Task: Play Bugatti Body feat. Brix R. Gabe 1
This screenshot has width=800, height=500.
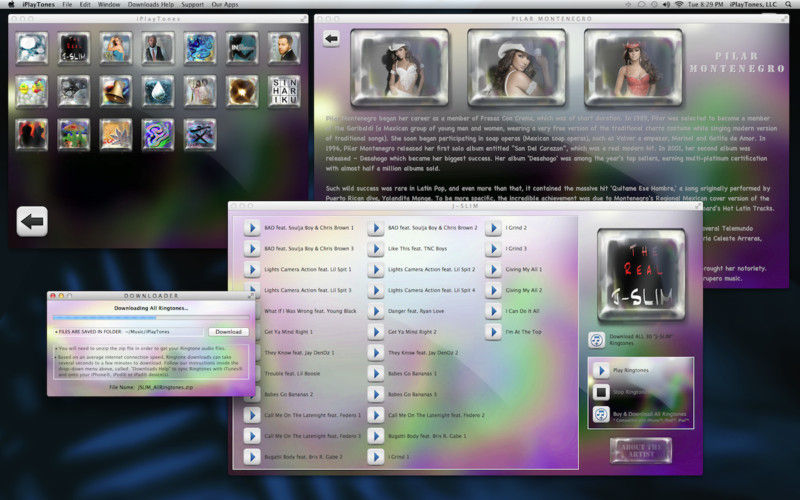Action: pyautogui.click(x=376, y=436)
